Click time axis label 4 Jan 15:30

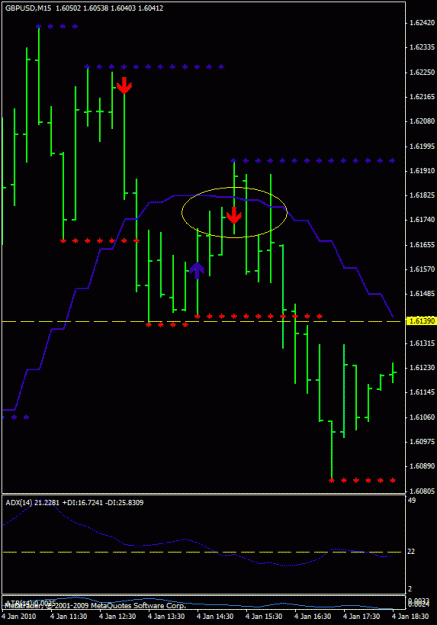click(x=264, y=617)
